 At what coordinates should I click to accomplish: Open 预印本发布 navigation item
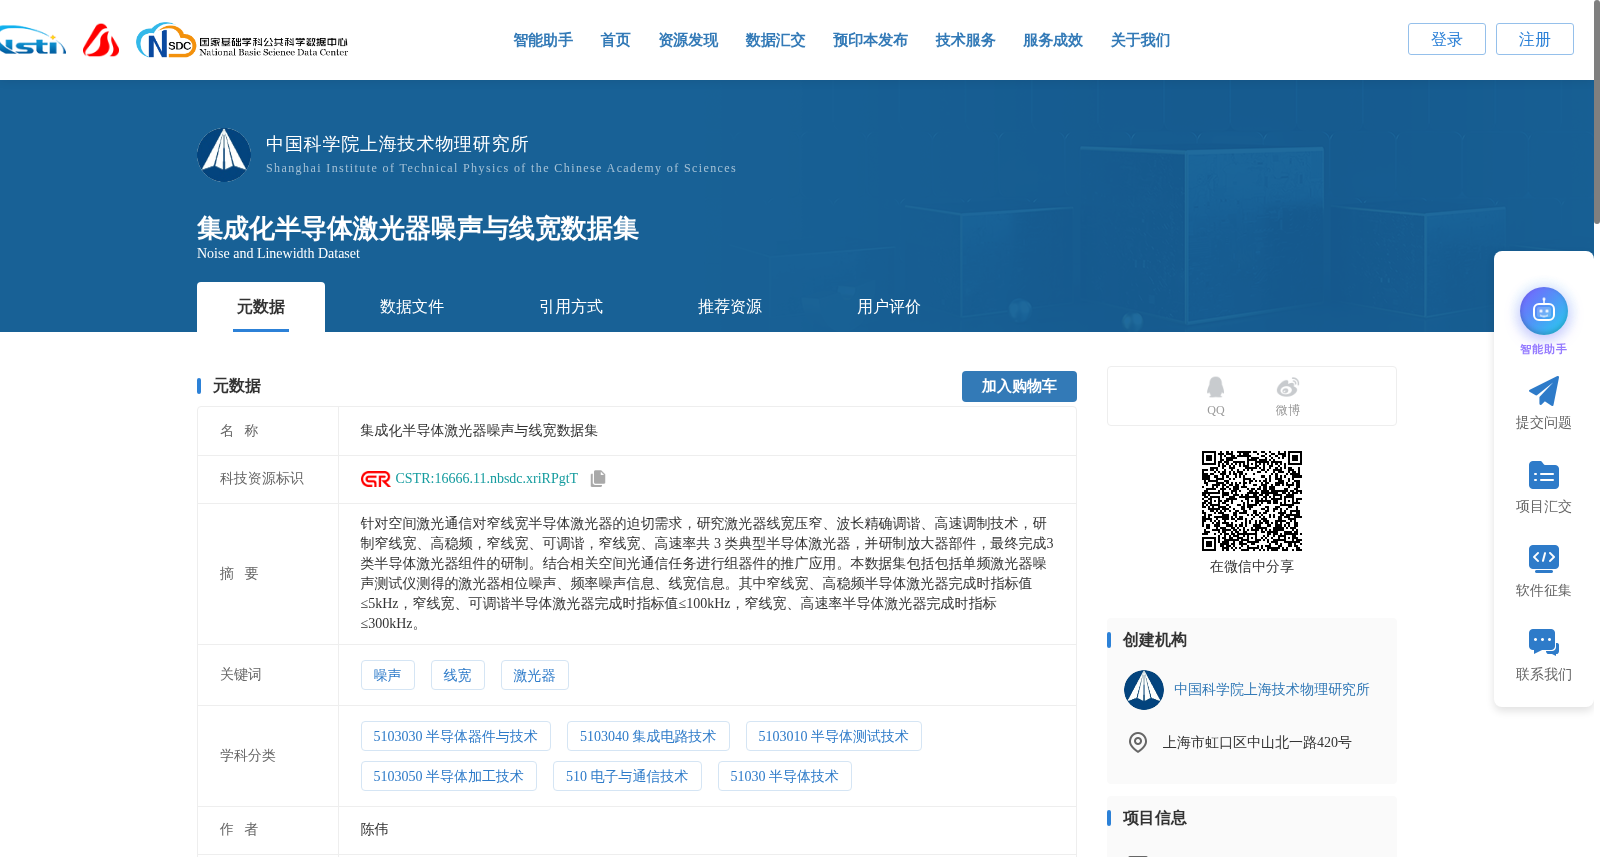pyautogui.click(x=870, y=40)
